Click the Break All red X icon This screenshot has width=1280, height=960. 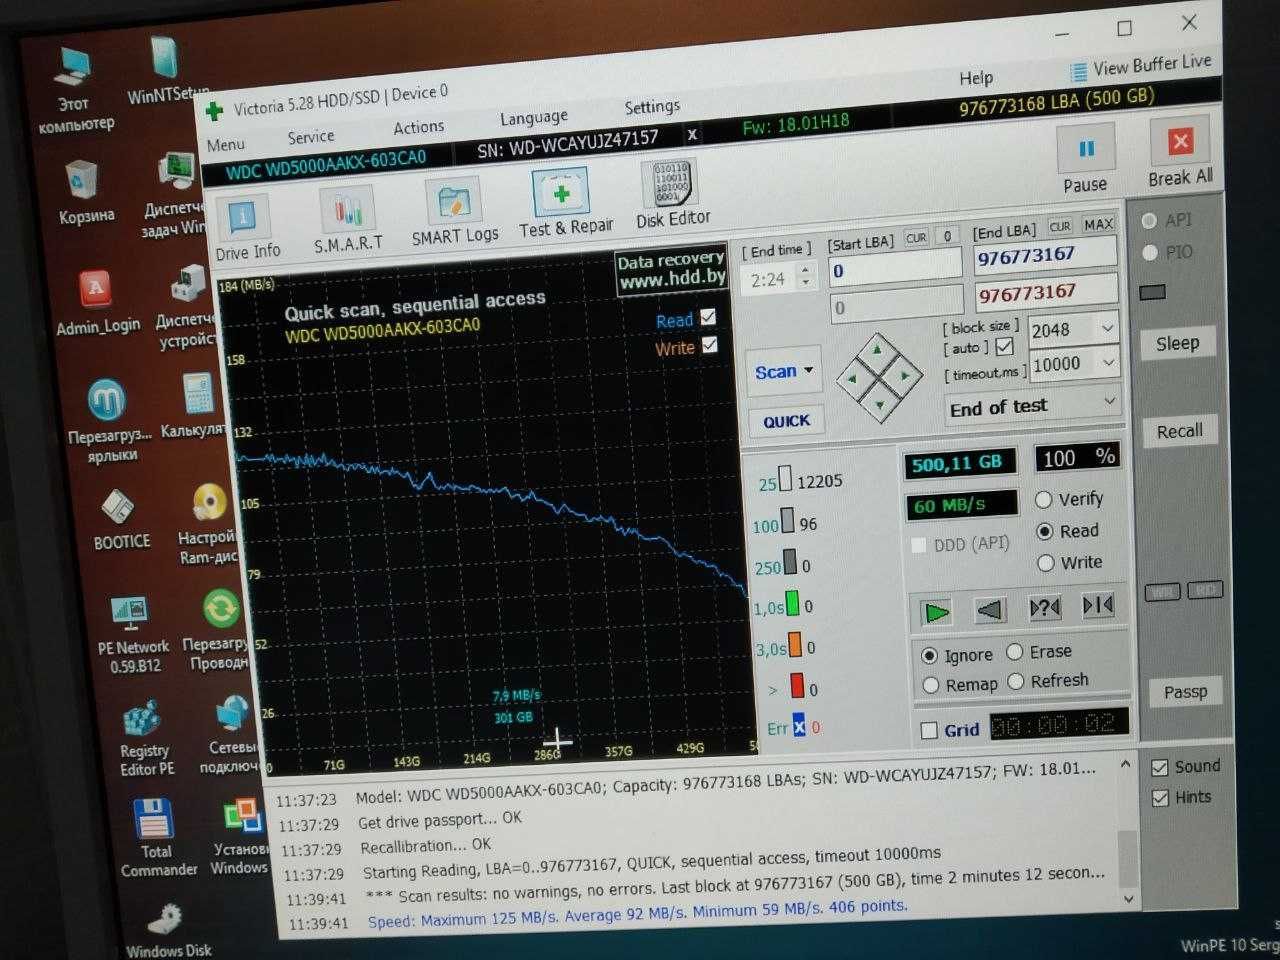click(x=1180, y=141)
